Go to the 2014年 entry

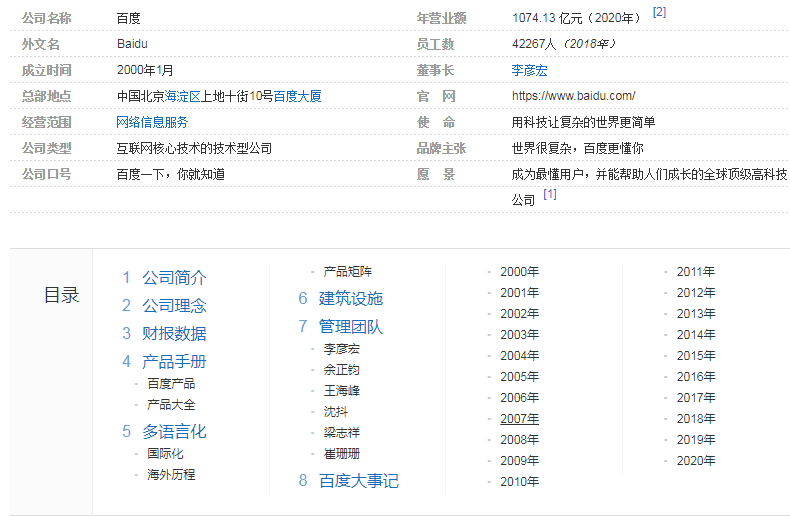tap(696, 335)
